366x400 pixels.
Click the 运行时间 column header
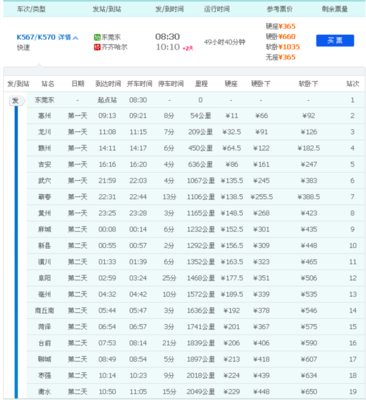[x=217, y=9]
